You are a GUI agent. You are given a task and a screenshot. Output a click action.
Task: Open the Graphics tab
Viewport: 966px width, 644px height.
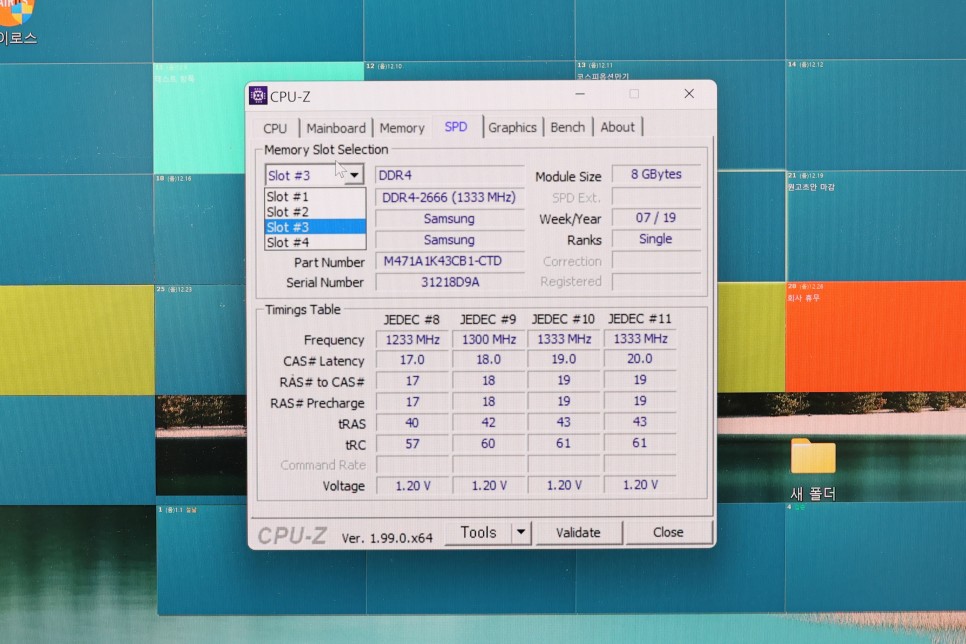(x=512, y=128)
